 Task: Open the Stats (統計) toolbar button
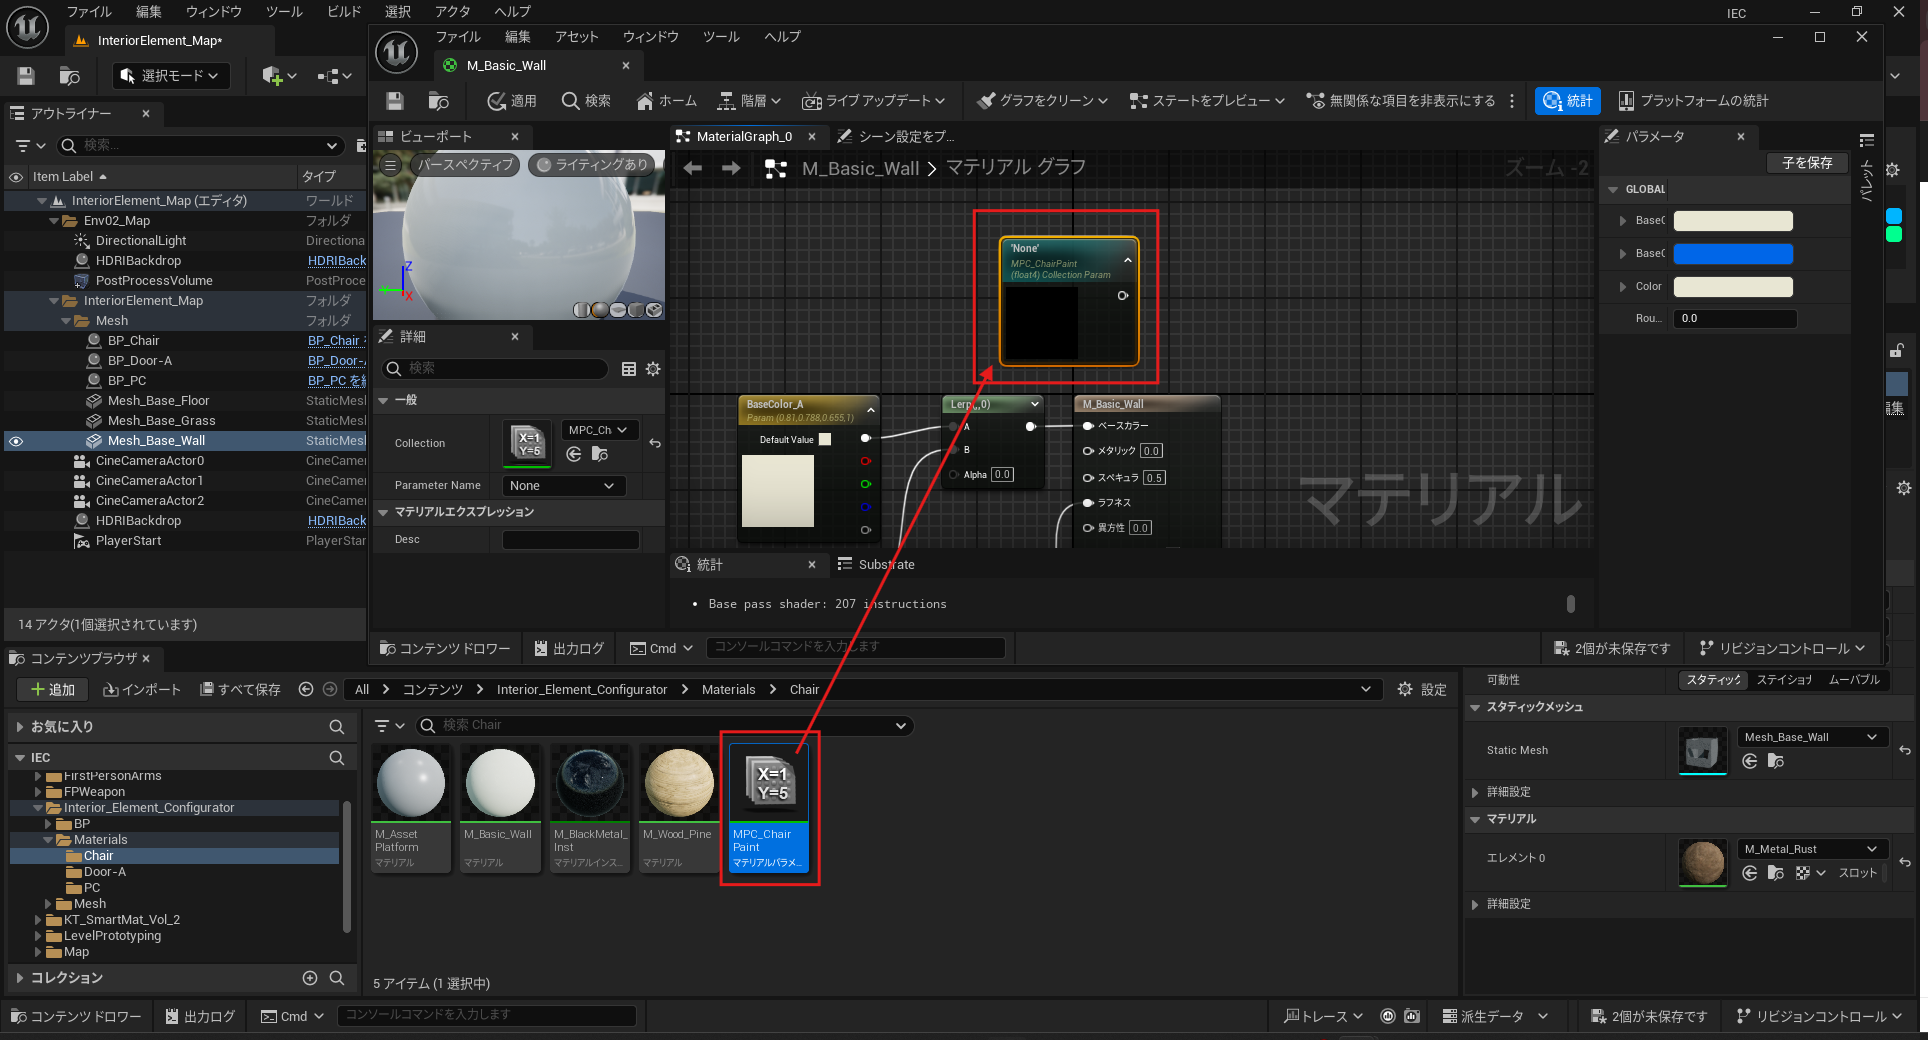[1567, 101]
